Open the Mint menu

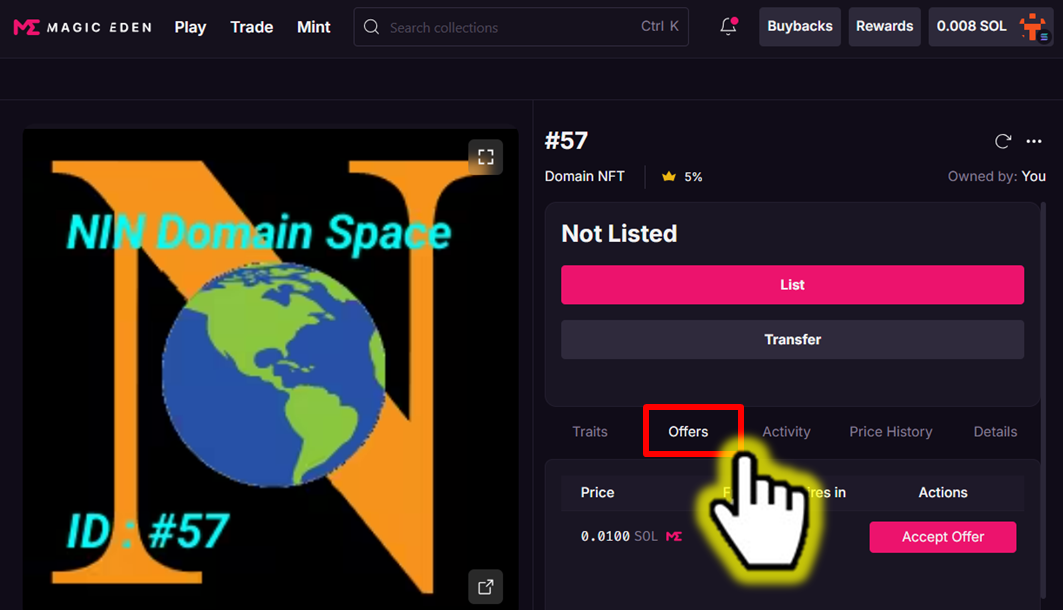click(314, 27)
